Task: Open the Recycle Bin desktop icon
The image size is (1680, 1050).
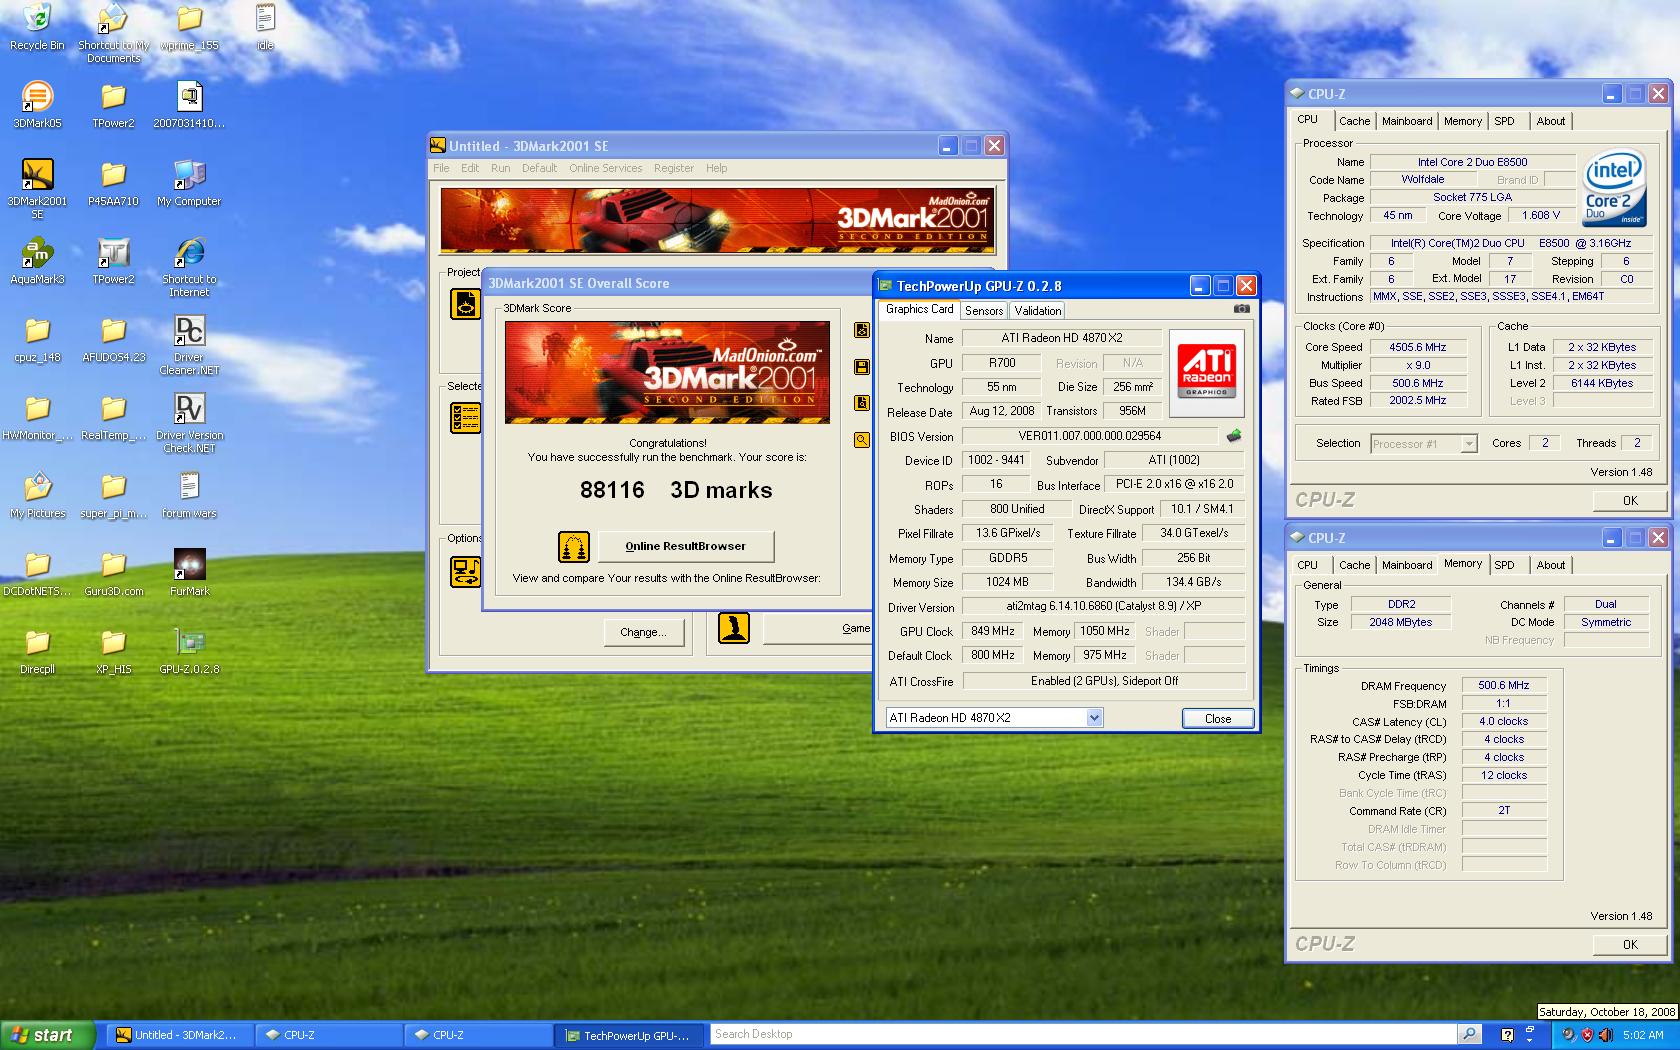Action: pyautogui.click(x=37, y=20)
